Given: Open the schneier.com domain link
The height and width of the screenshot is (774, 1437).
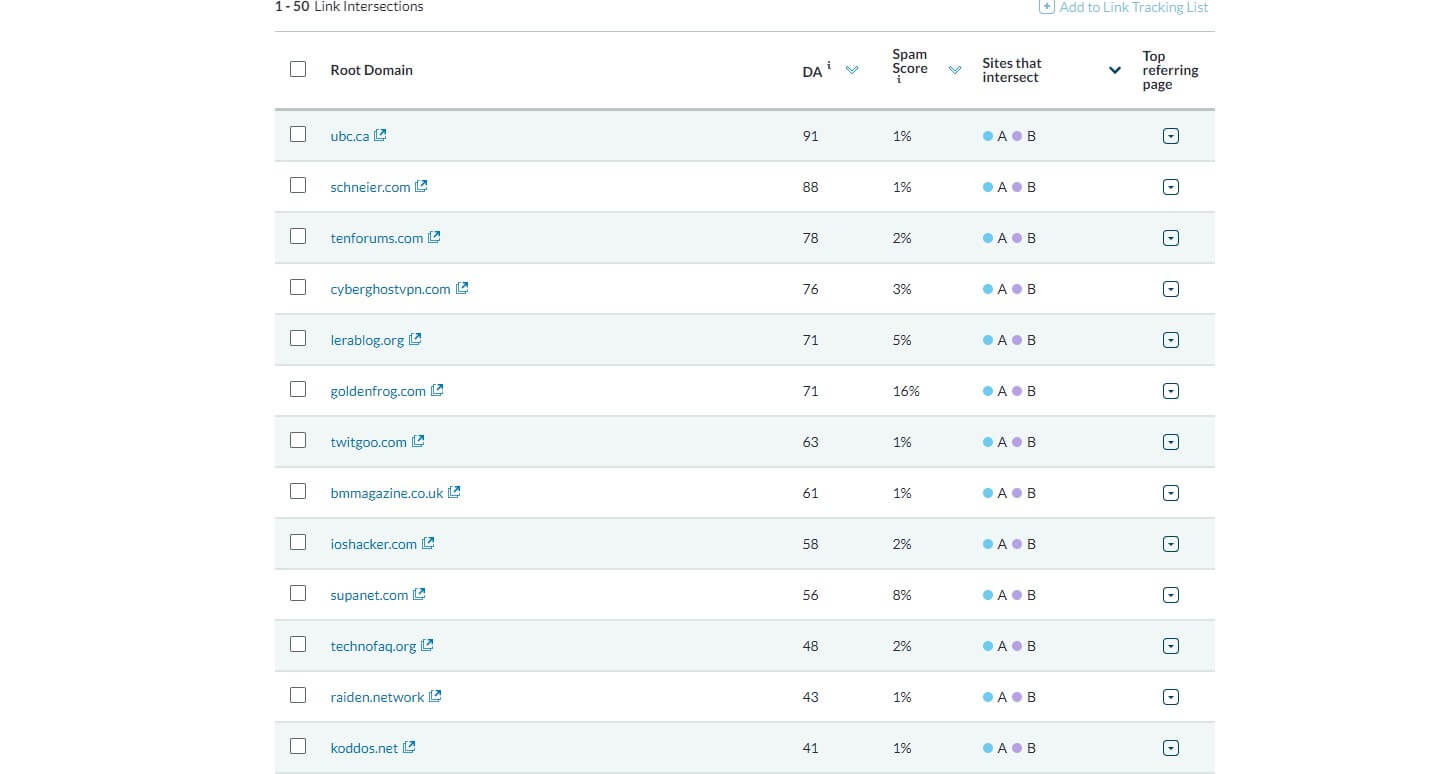Looking at the screenshot, I should (370, 187).
